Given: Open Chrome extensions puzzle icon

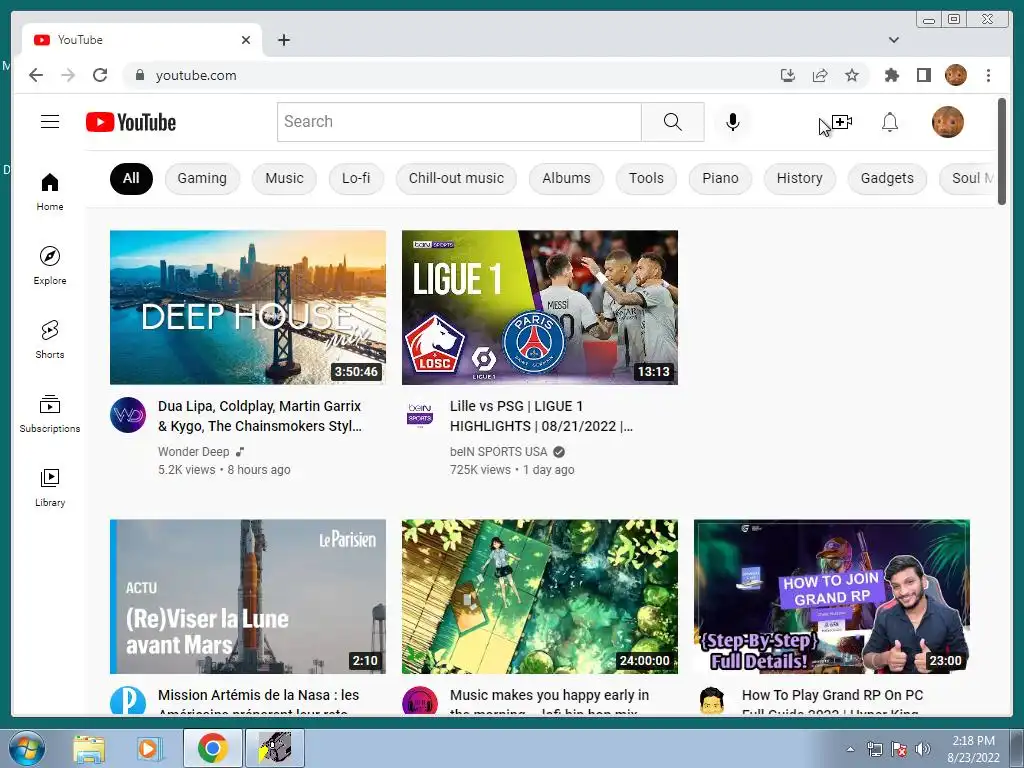Looking at the screenshot, I should (x=891, y=75).
